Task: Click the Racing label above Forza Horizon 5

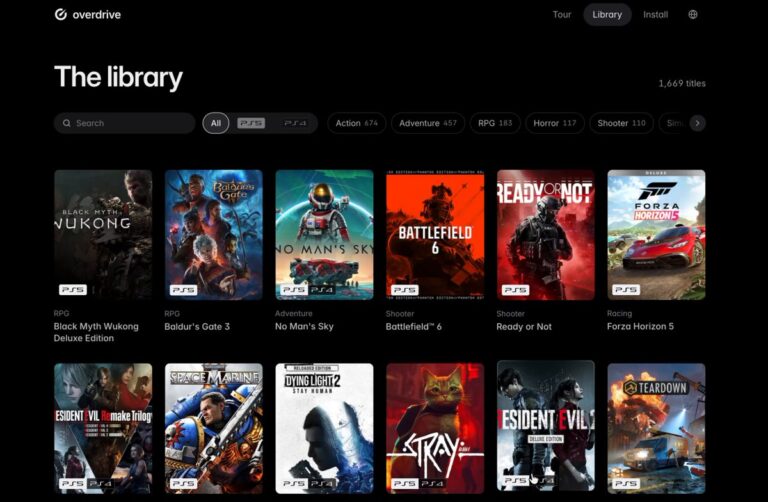Action: (619, 313)
